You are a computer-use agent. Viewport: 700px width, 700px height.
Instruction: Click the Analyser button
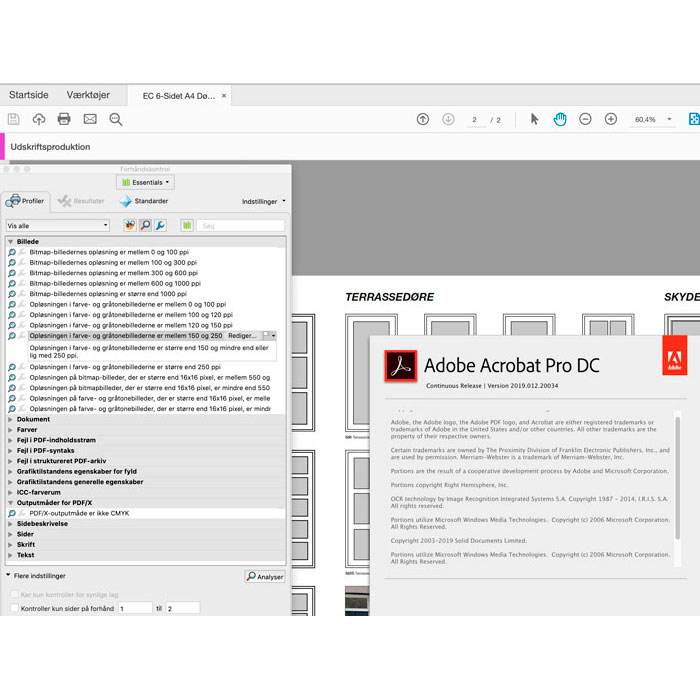pos(265,576)
